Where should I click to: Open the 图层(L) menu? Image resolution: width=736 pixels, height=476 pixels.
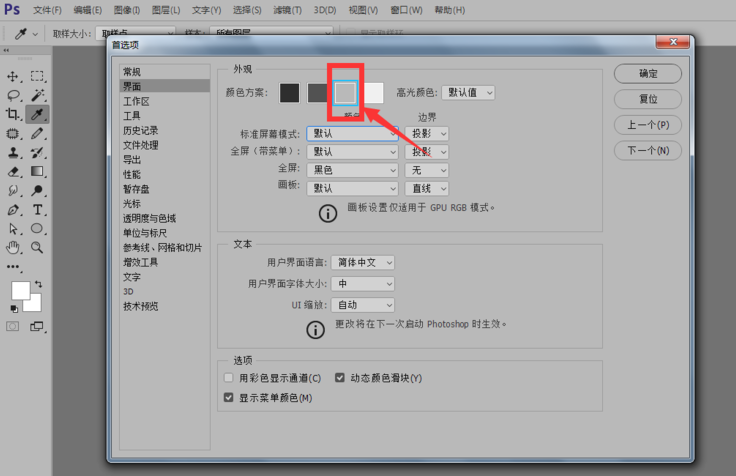[166, 10]
